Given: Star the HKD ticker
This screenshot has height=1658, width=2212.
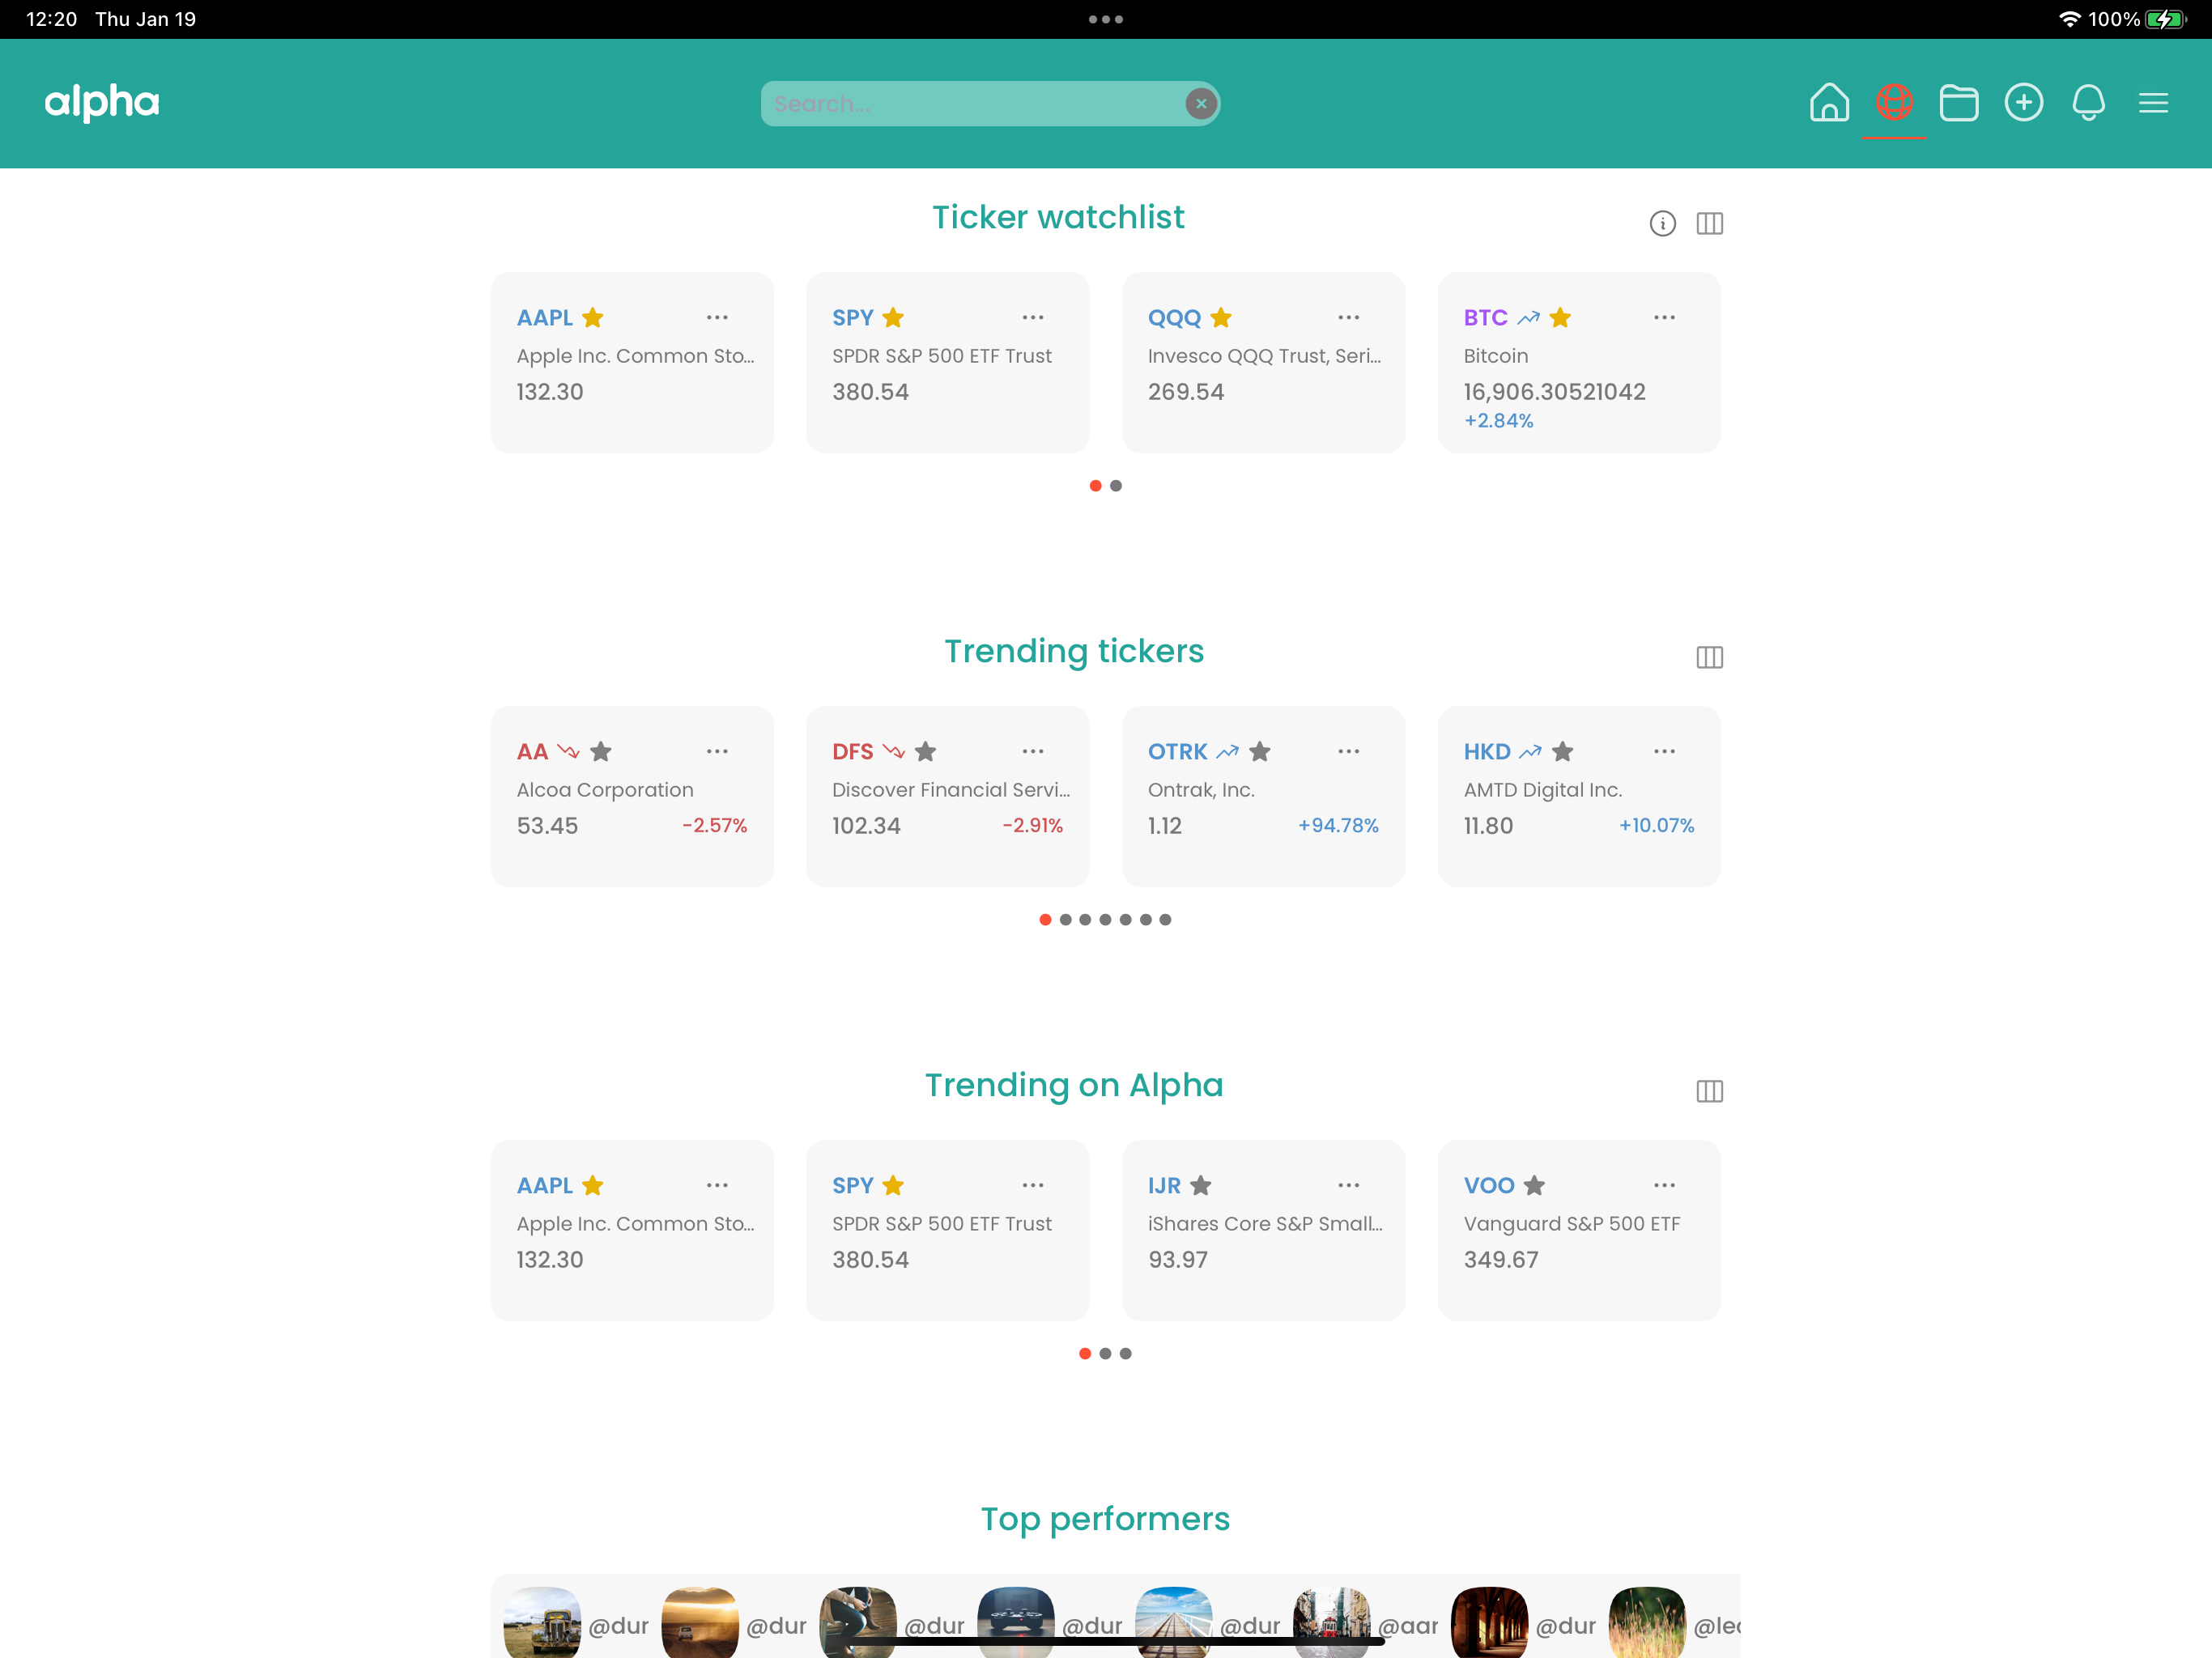Looking at the screenshot, I should point(1562,751).
